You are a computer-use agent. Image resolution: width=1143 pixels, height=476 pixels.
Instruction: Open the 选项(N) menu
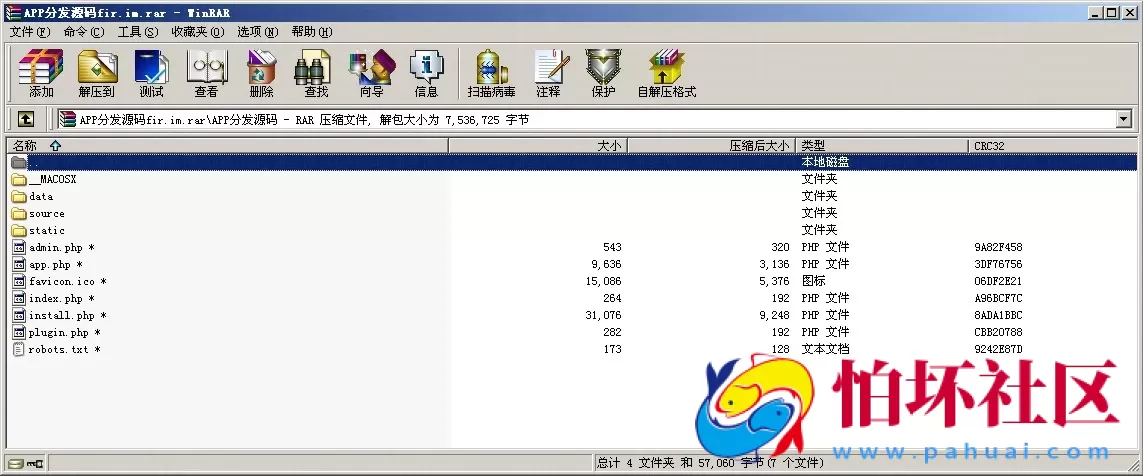click(257, 32)
